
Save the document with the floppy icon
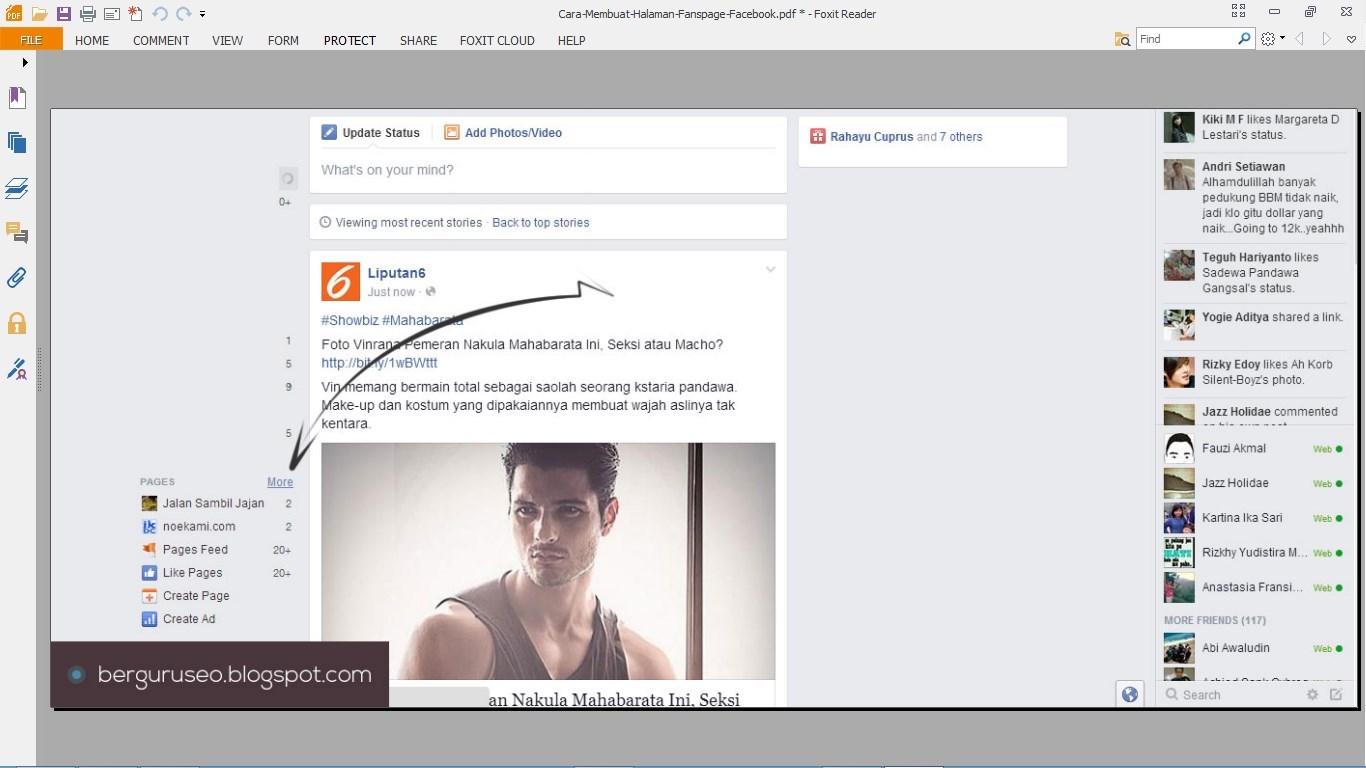pos(63,14)
